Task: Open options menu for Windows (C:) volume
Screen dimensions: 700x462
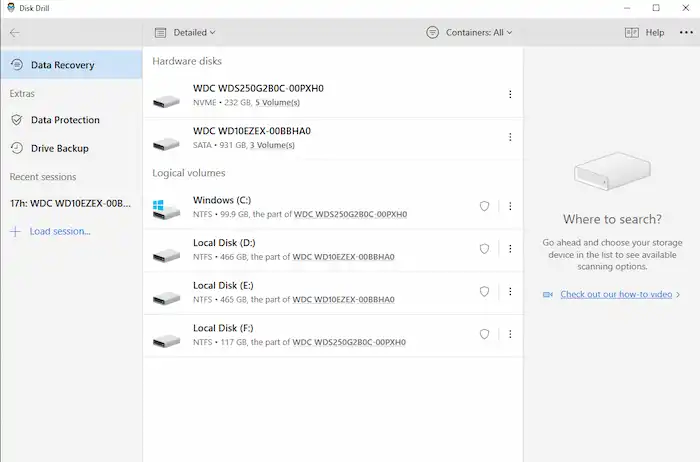Action: 510,207
